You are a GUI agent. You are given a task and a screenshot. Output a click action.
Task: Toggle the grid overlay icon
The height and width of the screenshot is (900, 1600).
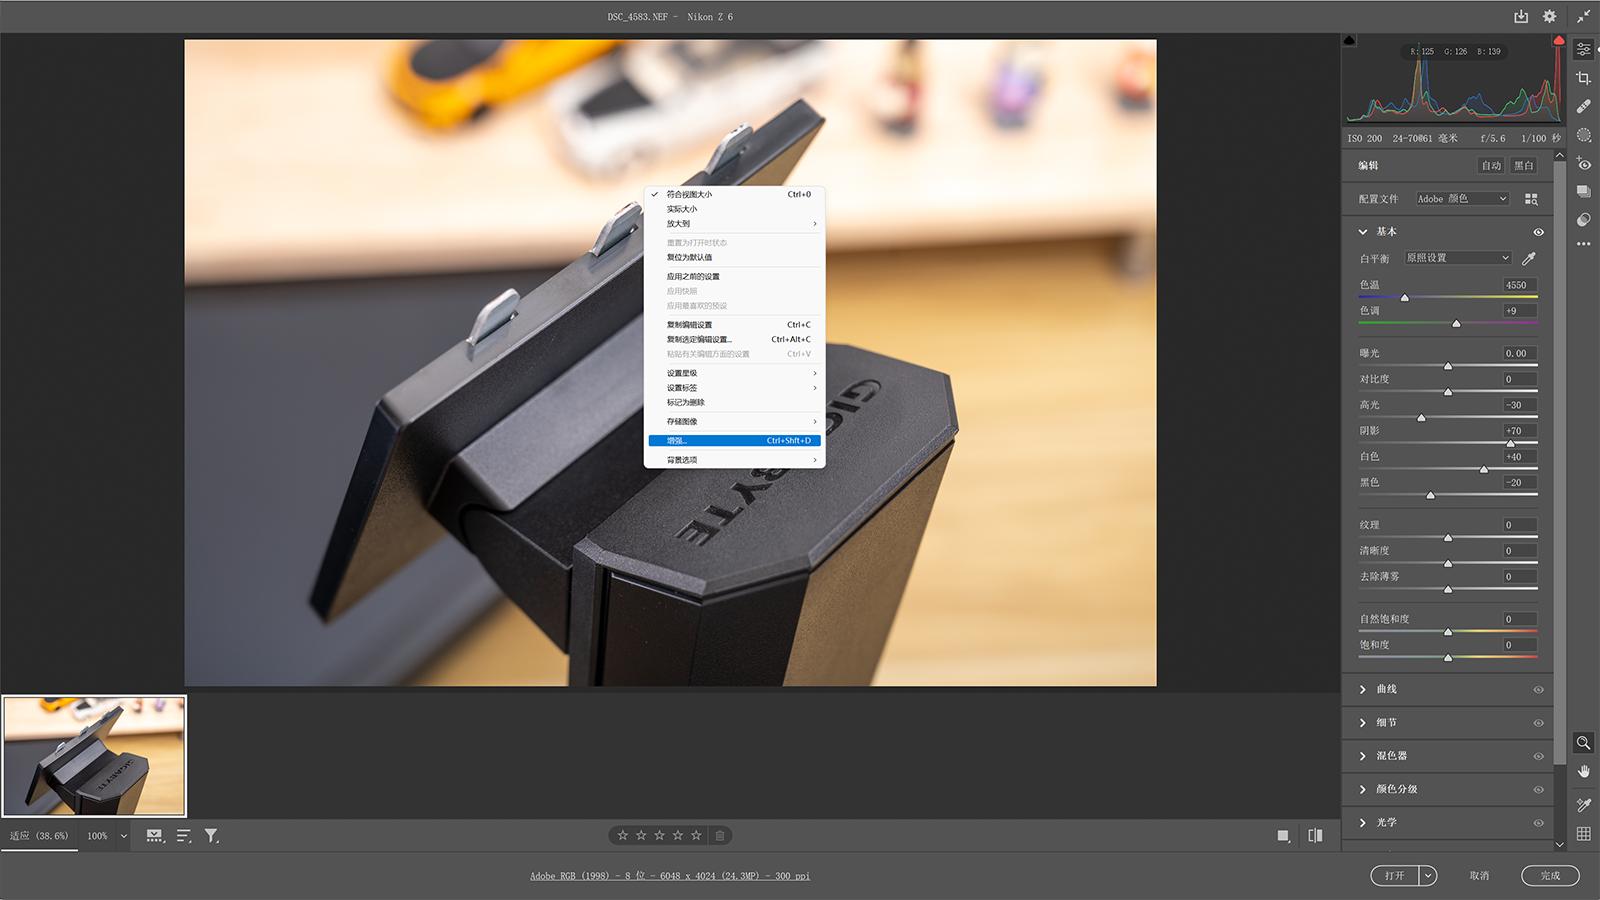click(1584, 833)
